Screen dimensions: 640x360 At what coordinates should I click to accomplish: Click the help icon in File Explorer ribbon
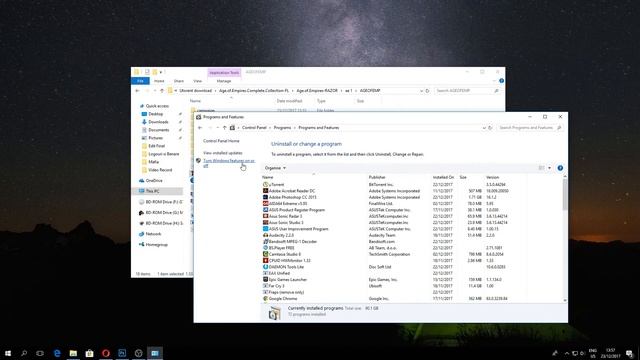point(501,81)
